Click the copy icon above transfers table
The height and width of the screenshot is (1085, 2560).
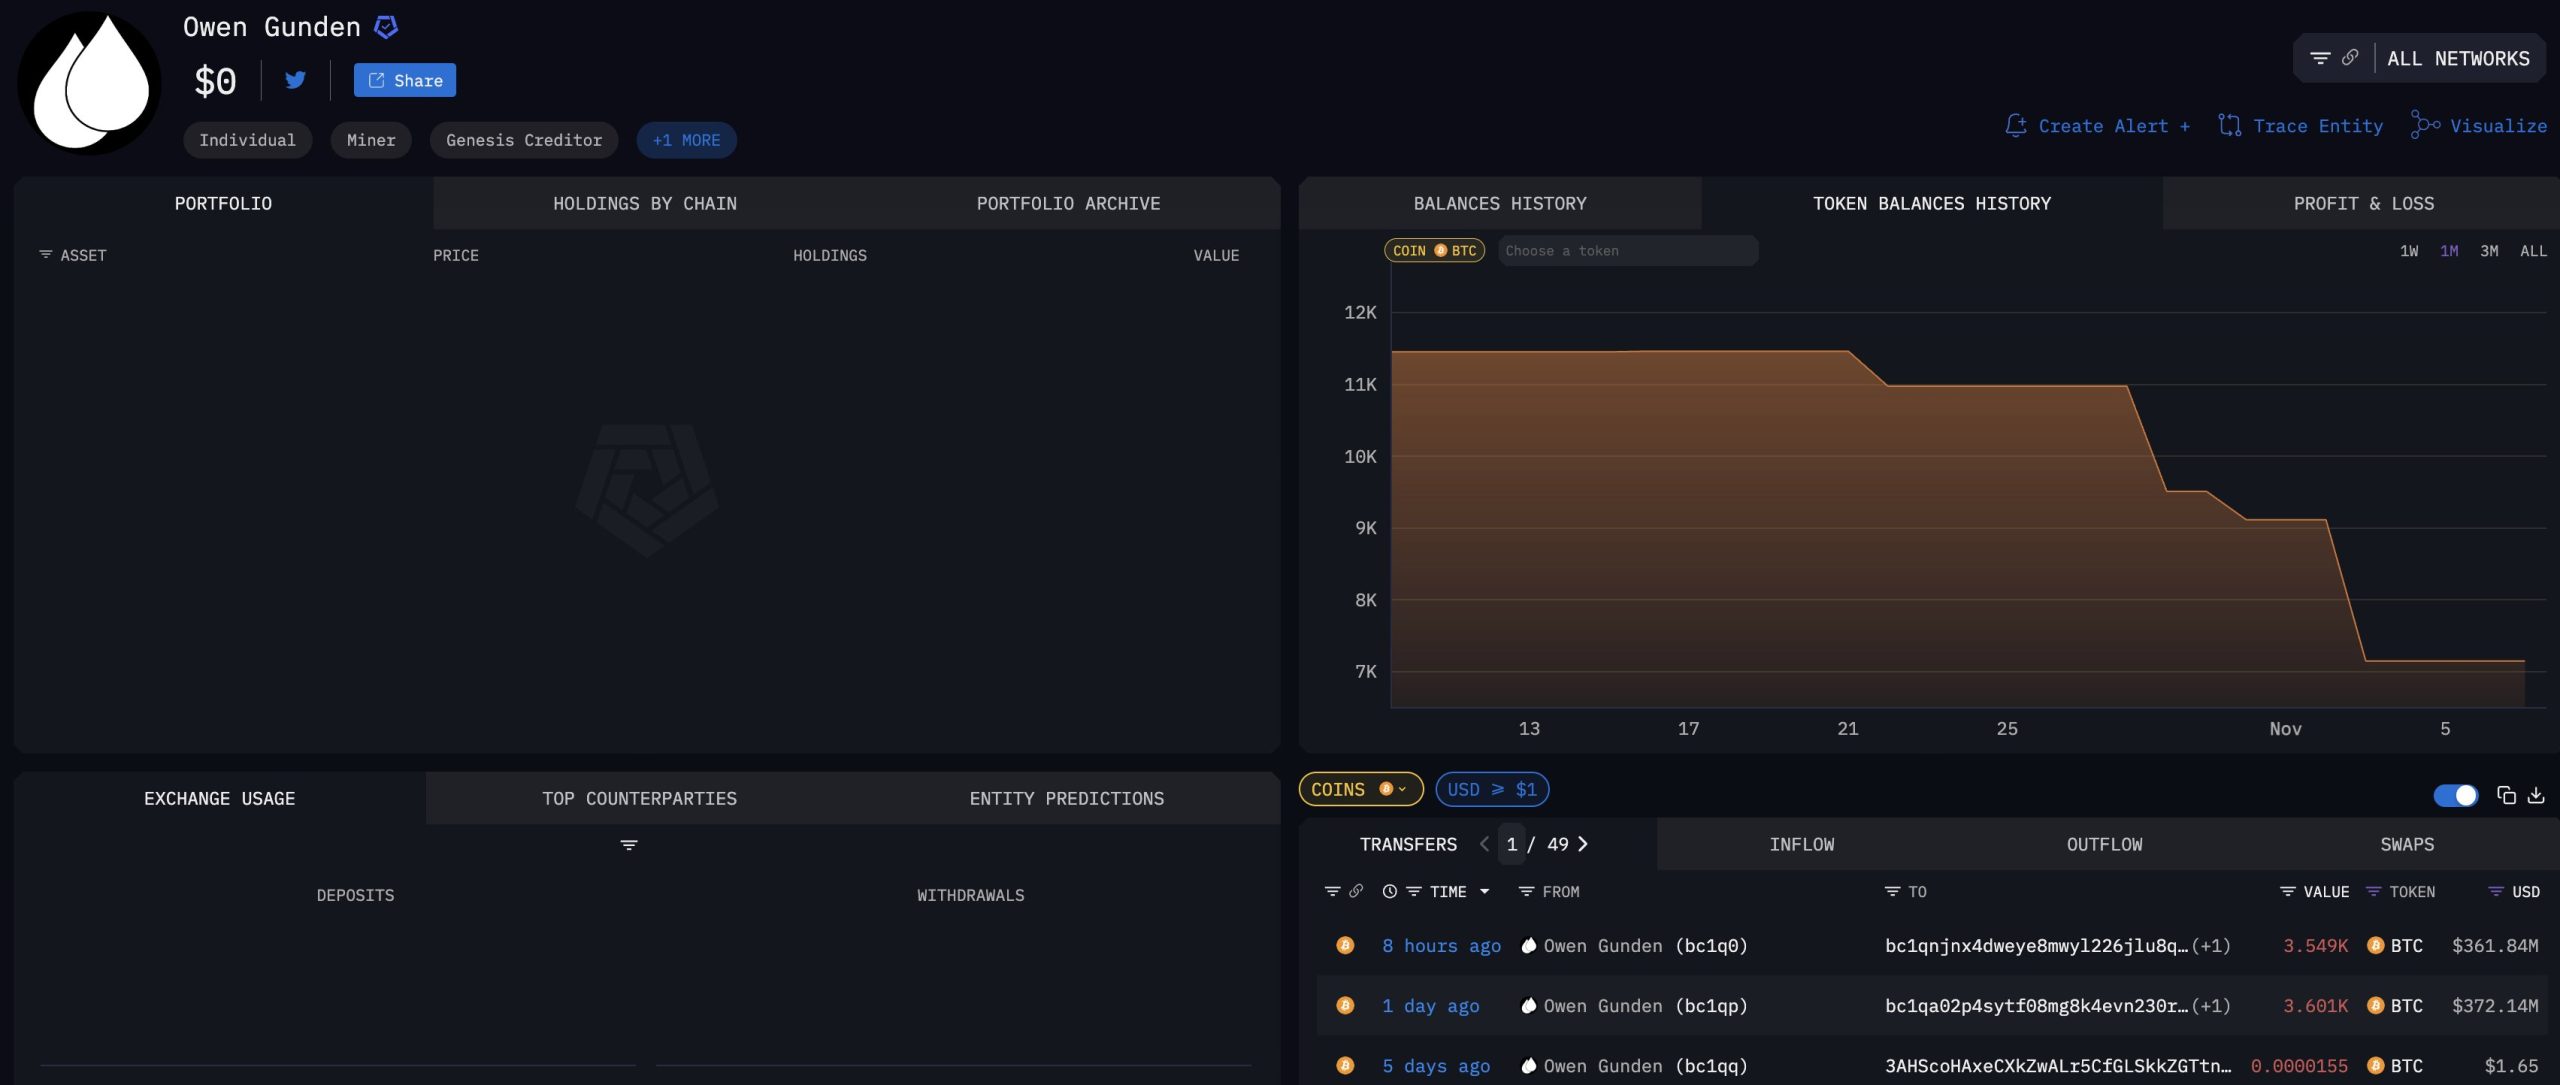[2506, 795]
